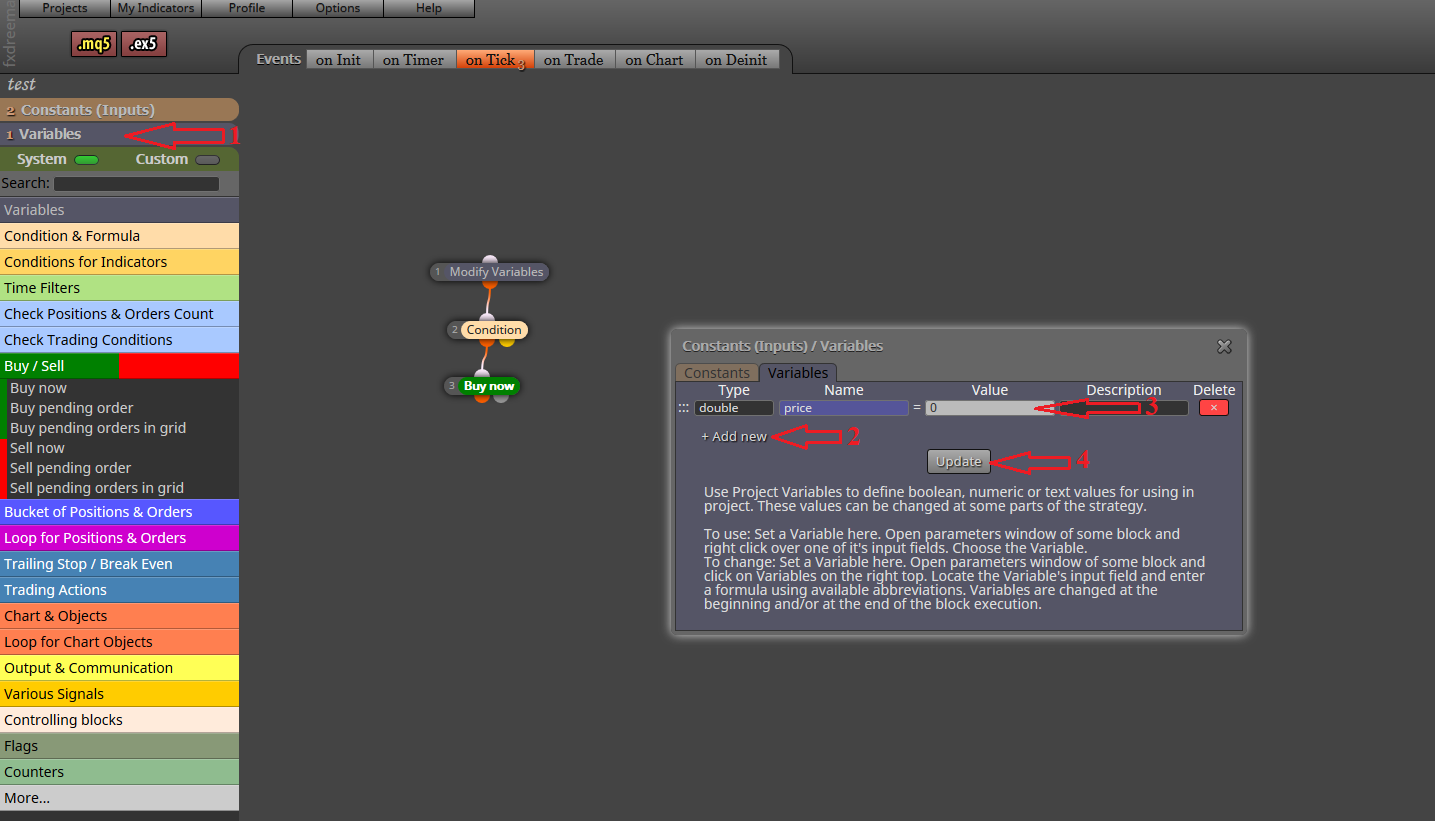The image size is (1435, 821).
Task: Expand Controlling blocks category
Action: [x=119, y=720]
